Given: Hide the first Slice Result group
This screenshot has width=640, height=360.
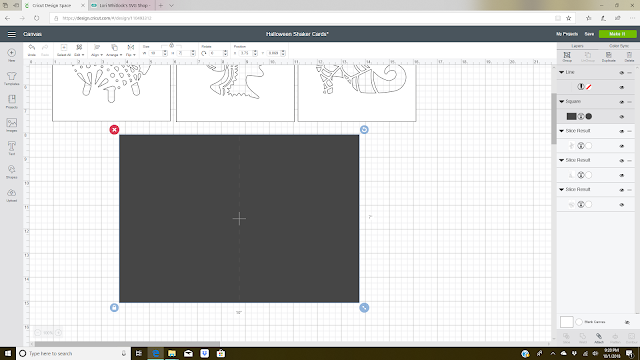Looking at the screenshot, I should point(622,131).
